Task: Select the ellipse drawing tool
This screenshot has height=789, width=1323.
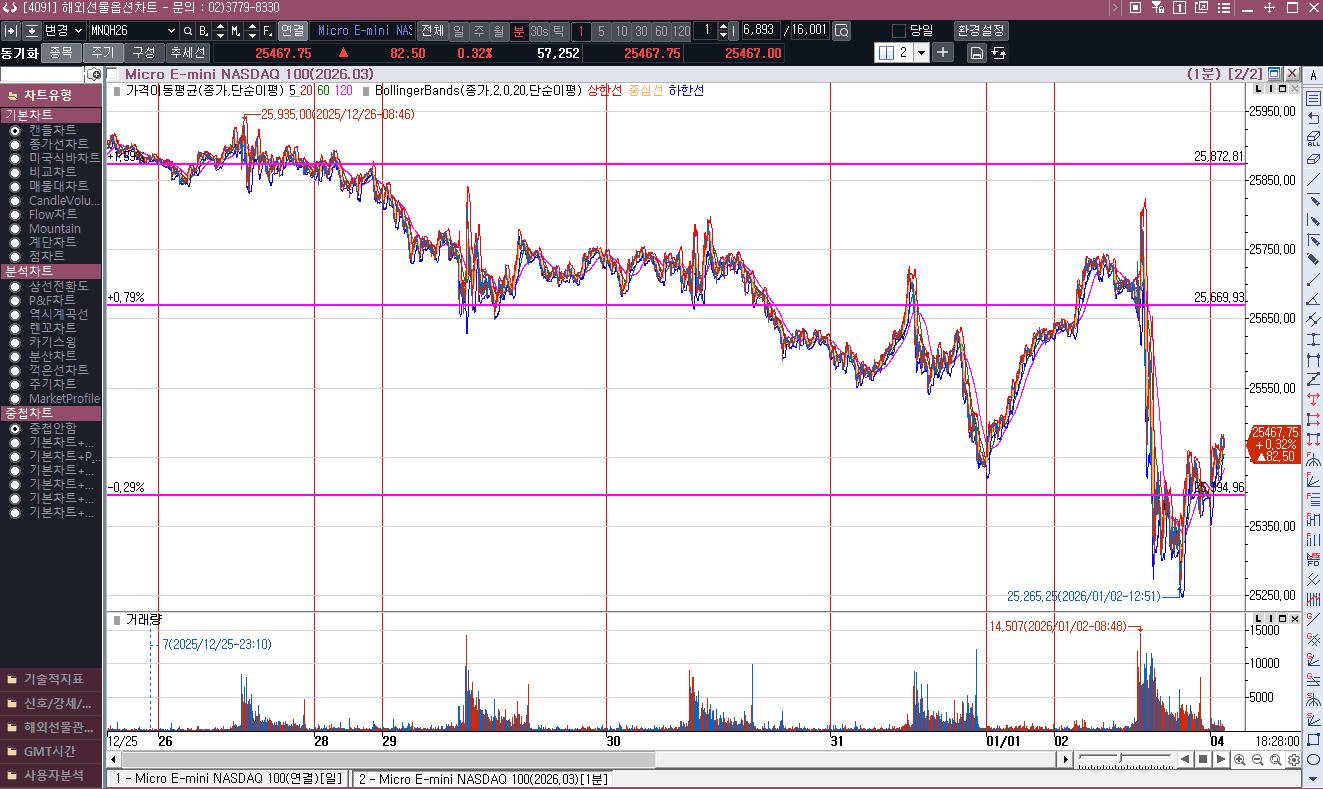Action: pos(1314,760)
